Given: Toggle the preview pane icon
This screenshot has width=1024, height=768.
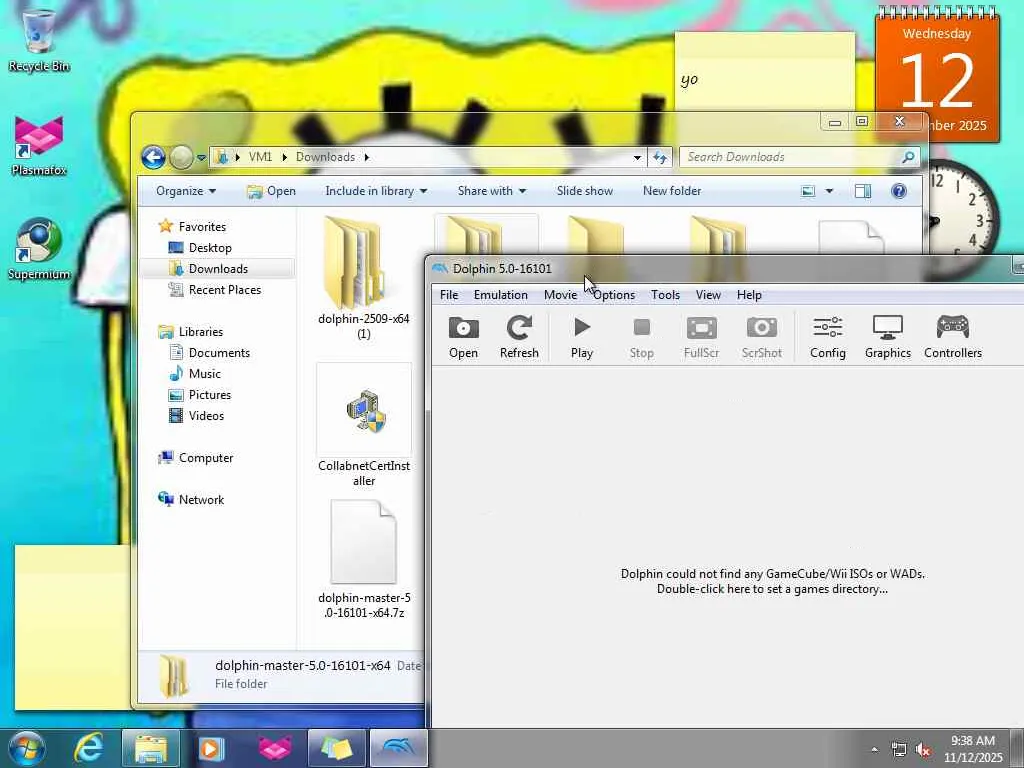Looking at the screenshot, I should [x=863, y=191].
